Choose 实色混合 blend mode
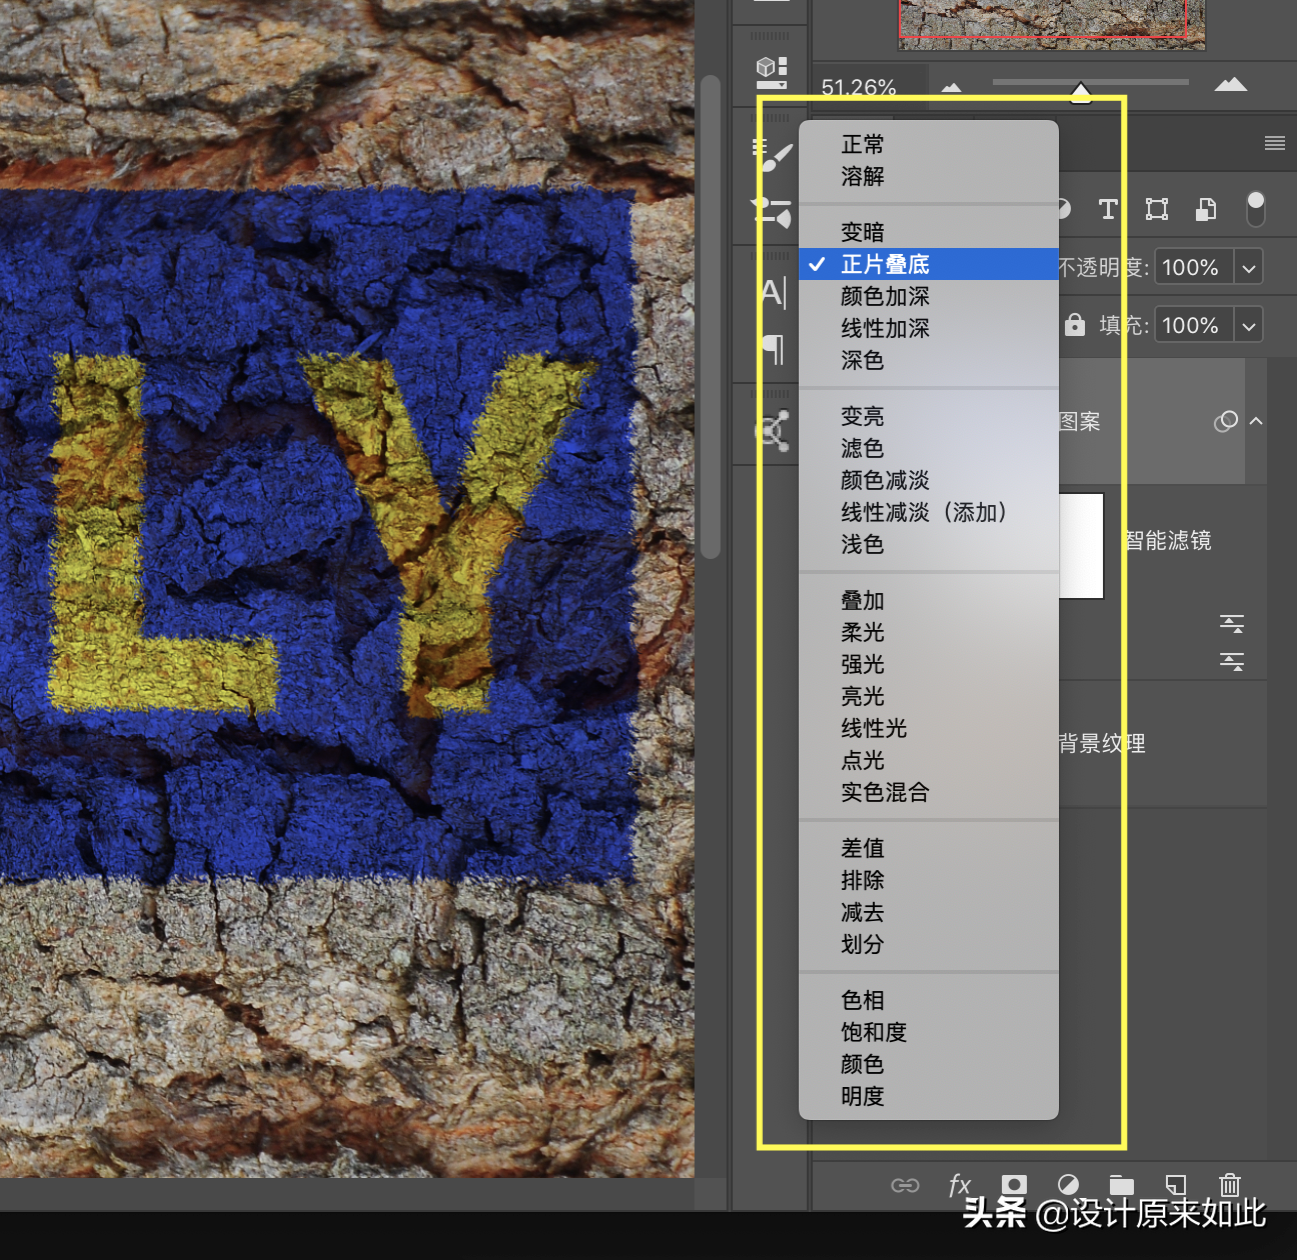Screen dimensions: 1297x1260 [928, 792]
